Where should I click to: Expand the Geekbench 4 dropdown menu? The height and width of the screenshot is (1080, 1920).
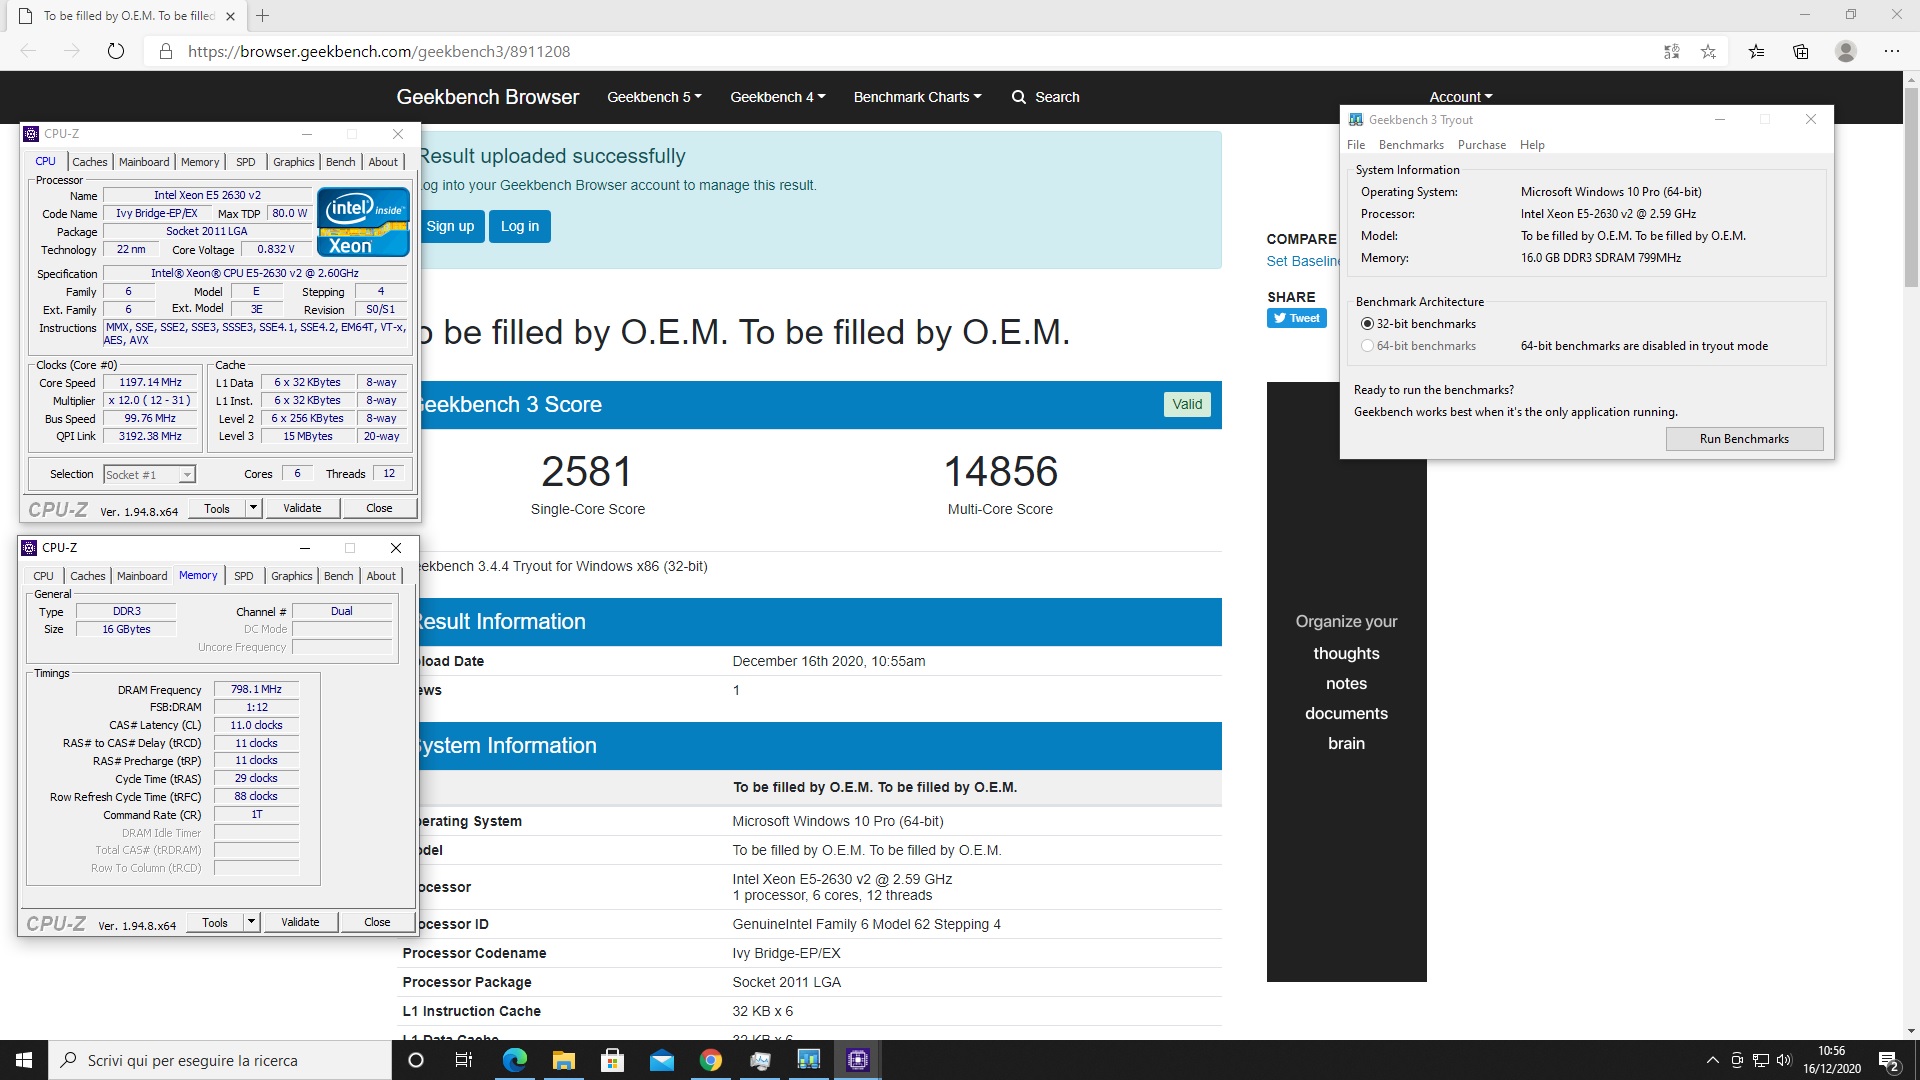point(777,97)
